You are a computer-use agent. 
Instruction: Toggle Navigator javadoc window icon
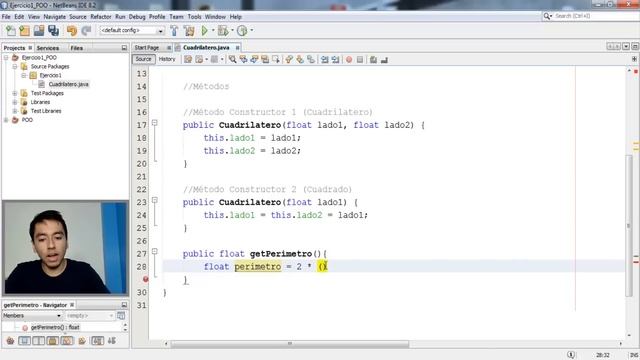[121, 316]
